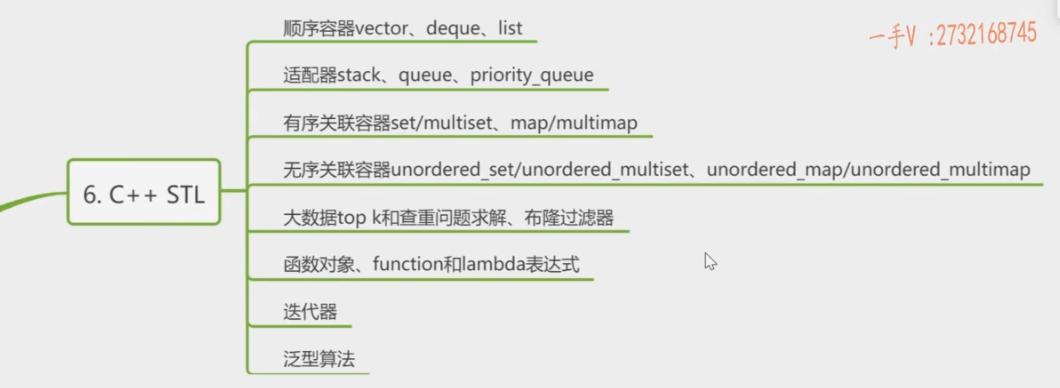Select the 顺序容器 sequence containers node
The width and height of the screenshot is (1060, 388).
[403, 28]
